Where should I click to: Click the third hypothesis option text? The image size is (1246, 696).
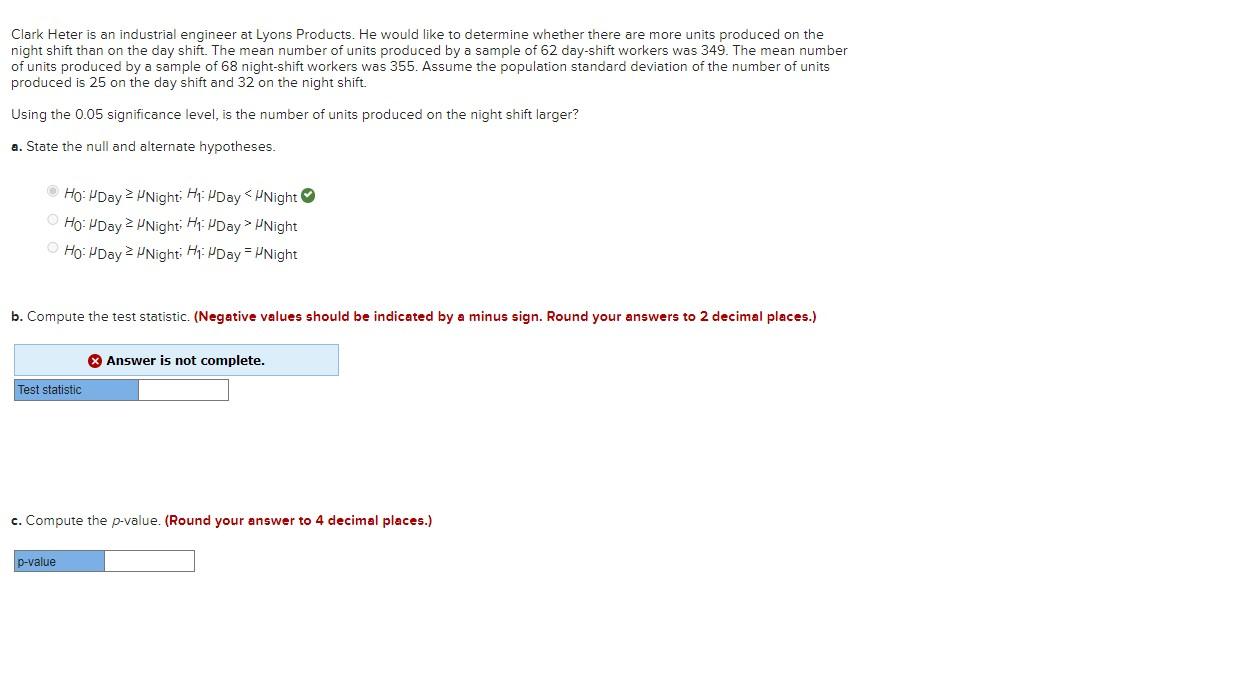tap(180, 253)
